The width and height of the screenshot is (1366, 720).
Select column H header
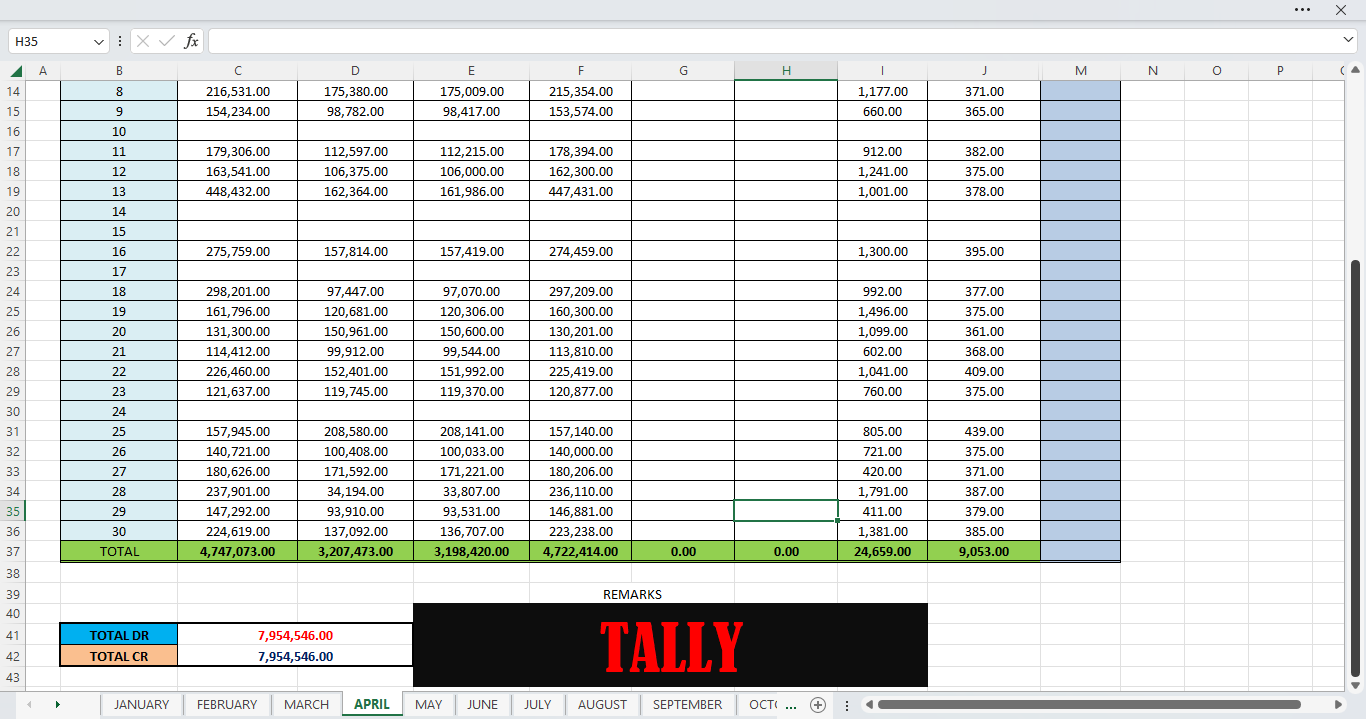pos(786,71)
